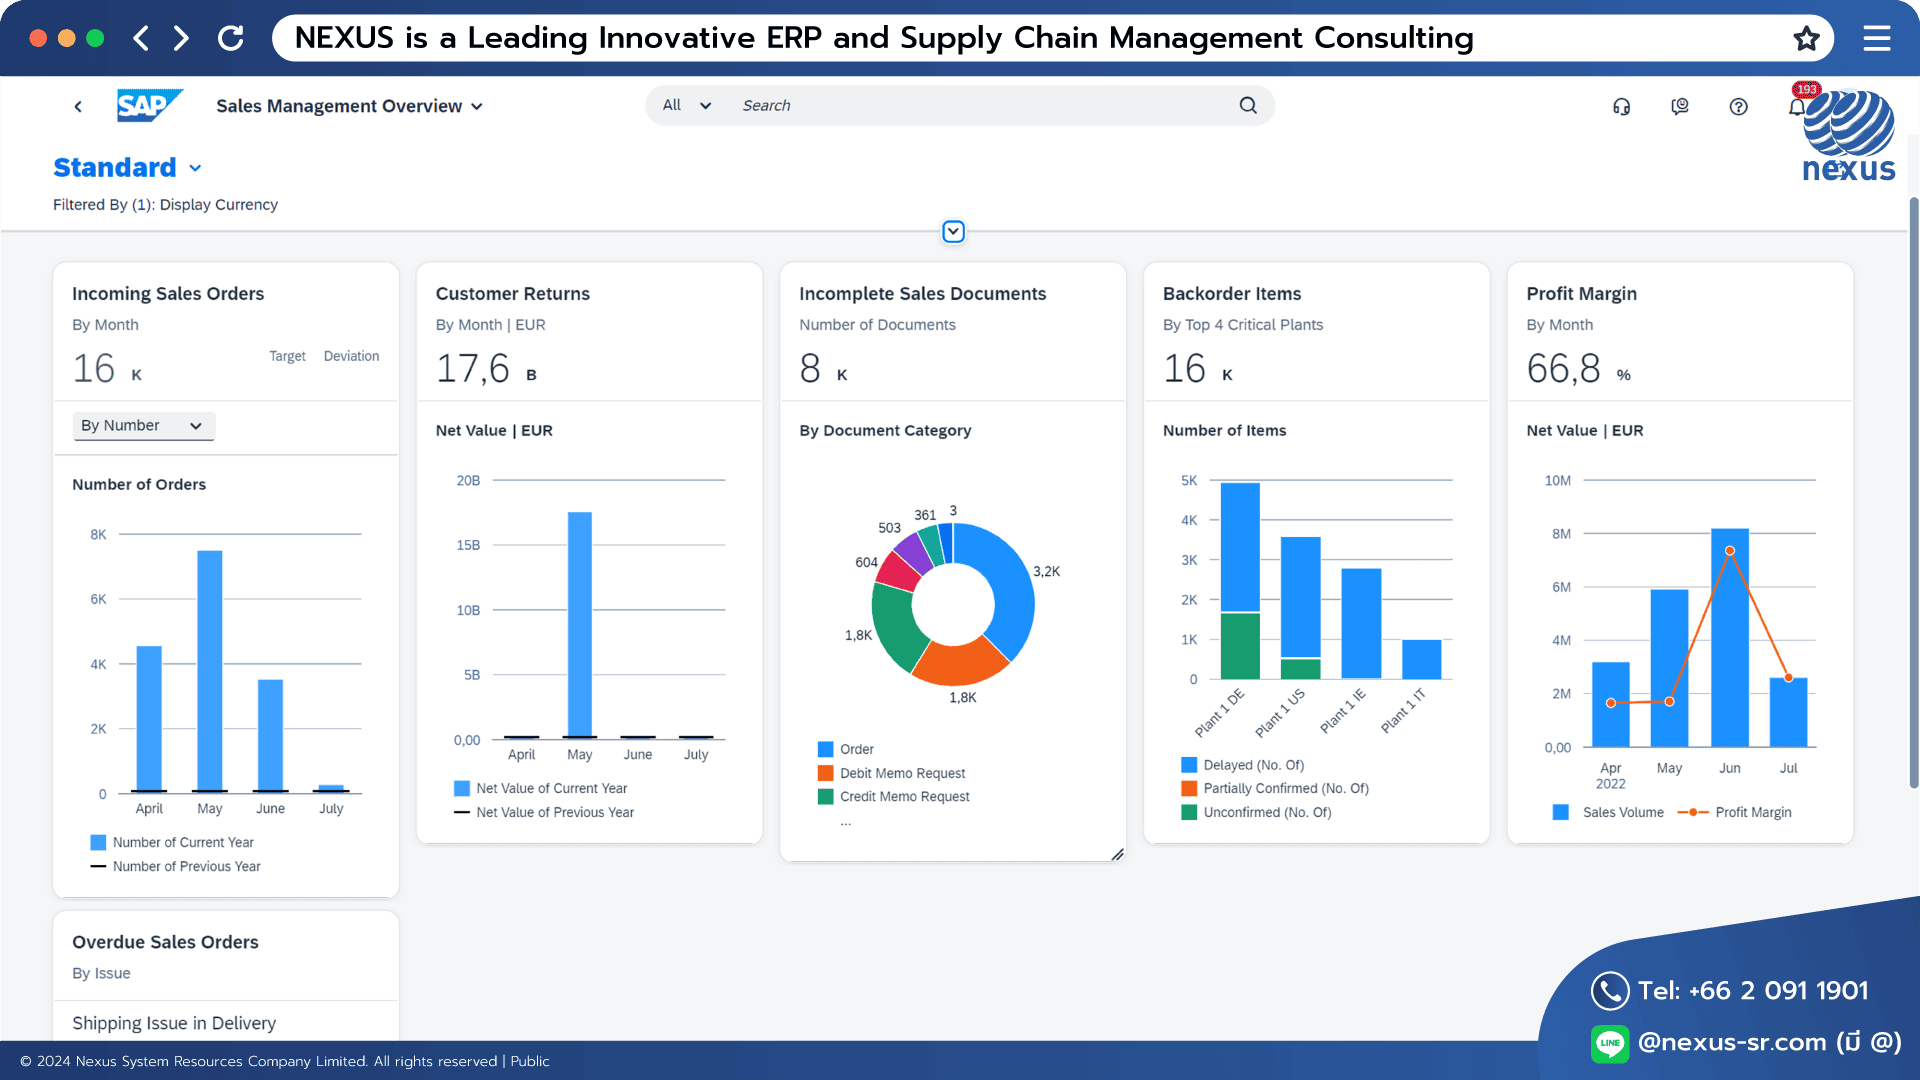The width and height of the screenshot is (1920, 1080).
Task: Bookmark page with star icon
Action: point(1806,38)
